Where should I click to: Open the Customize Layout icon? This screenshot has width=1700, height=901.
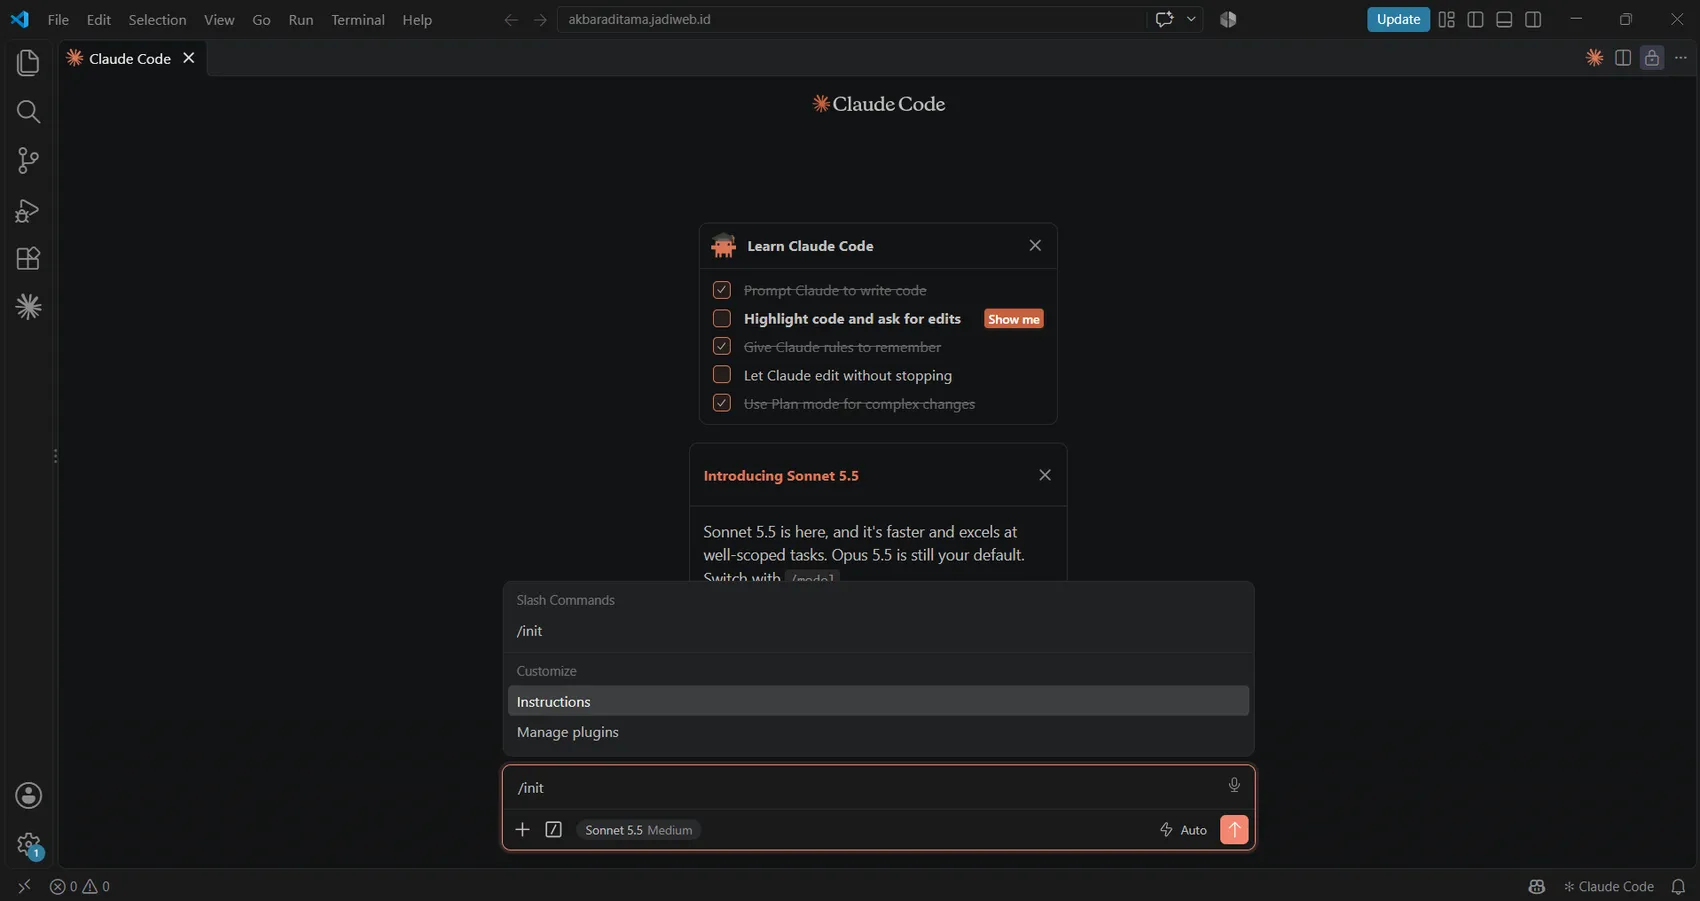pos(1447,20)
